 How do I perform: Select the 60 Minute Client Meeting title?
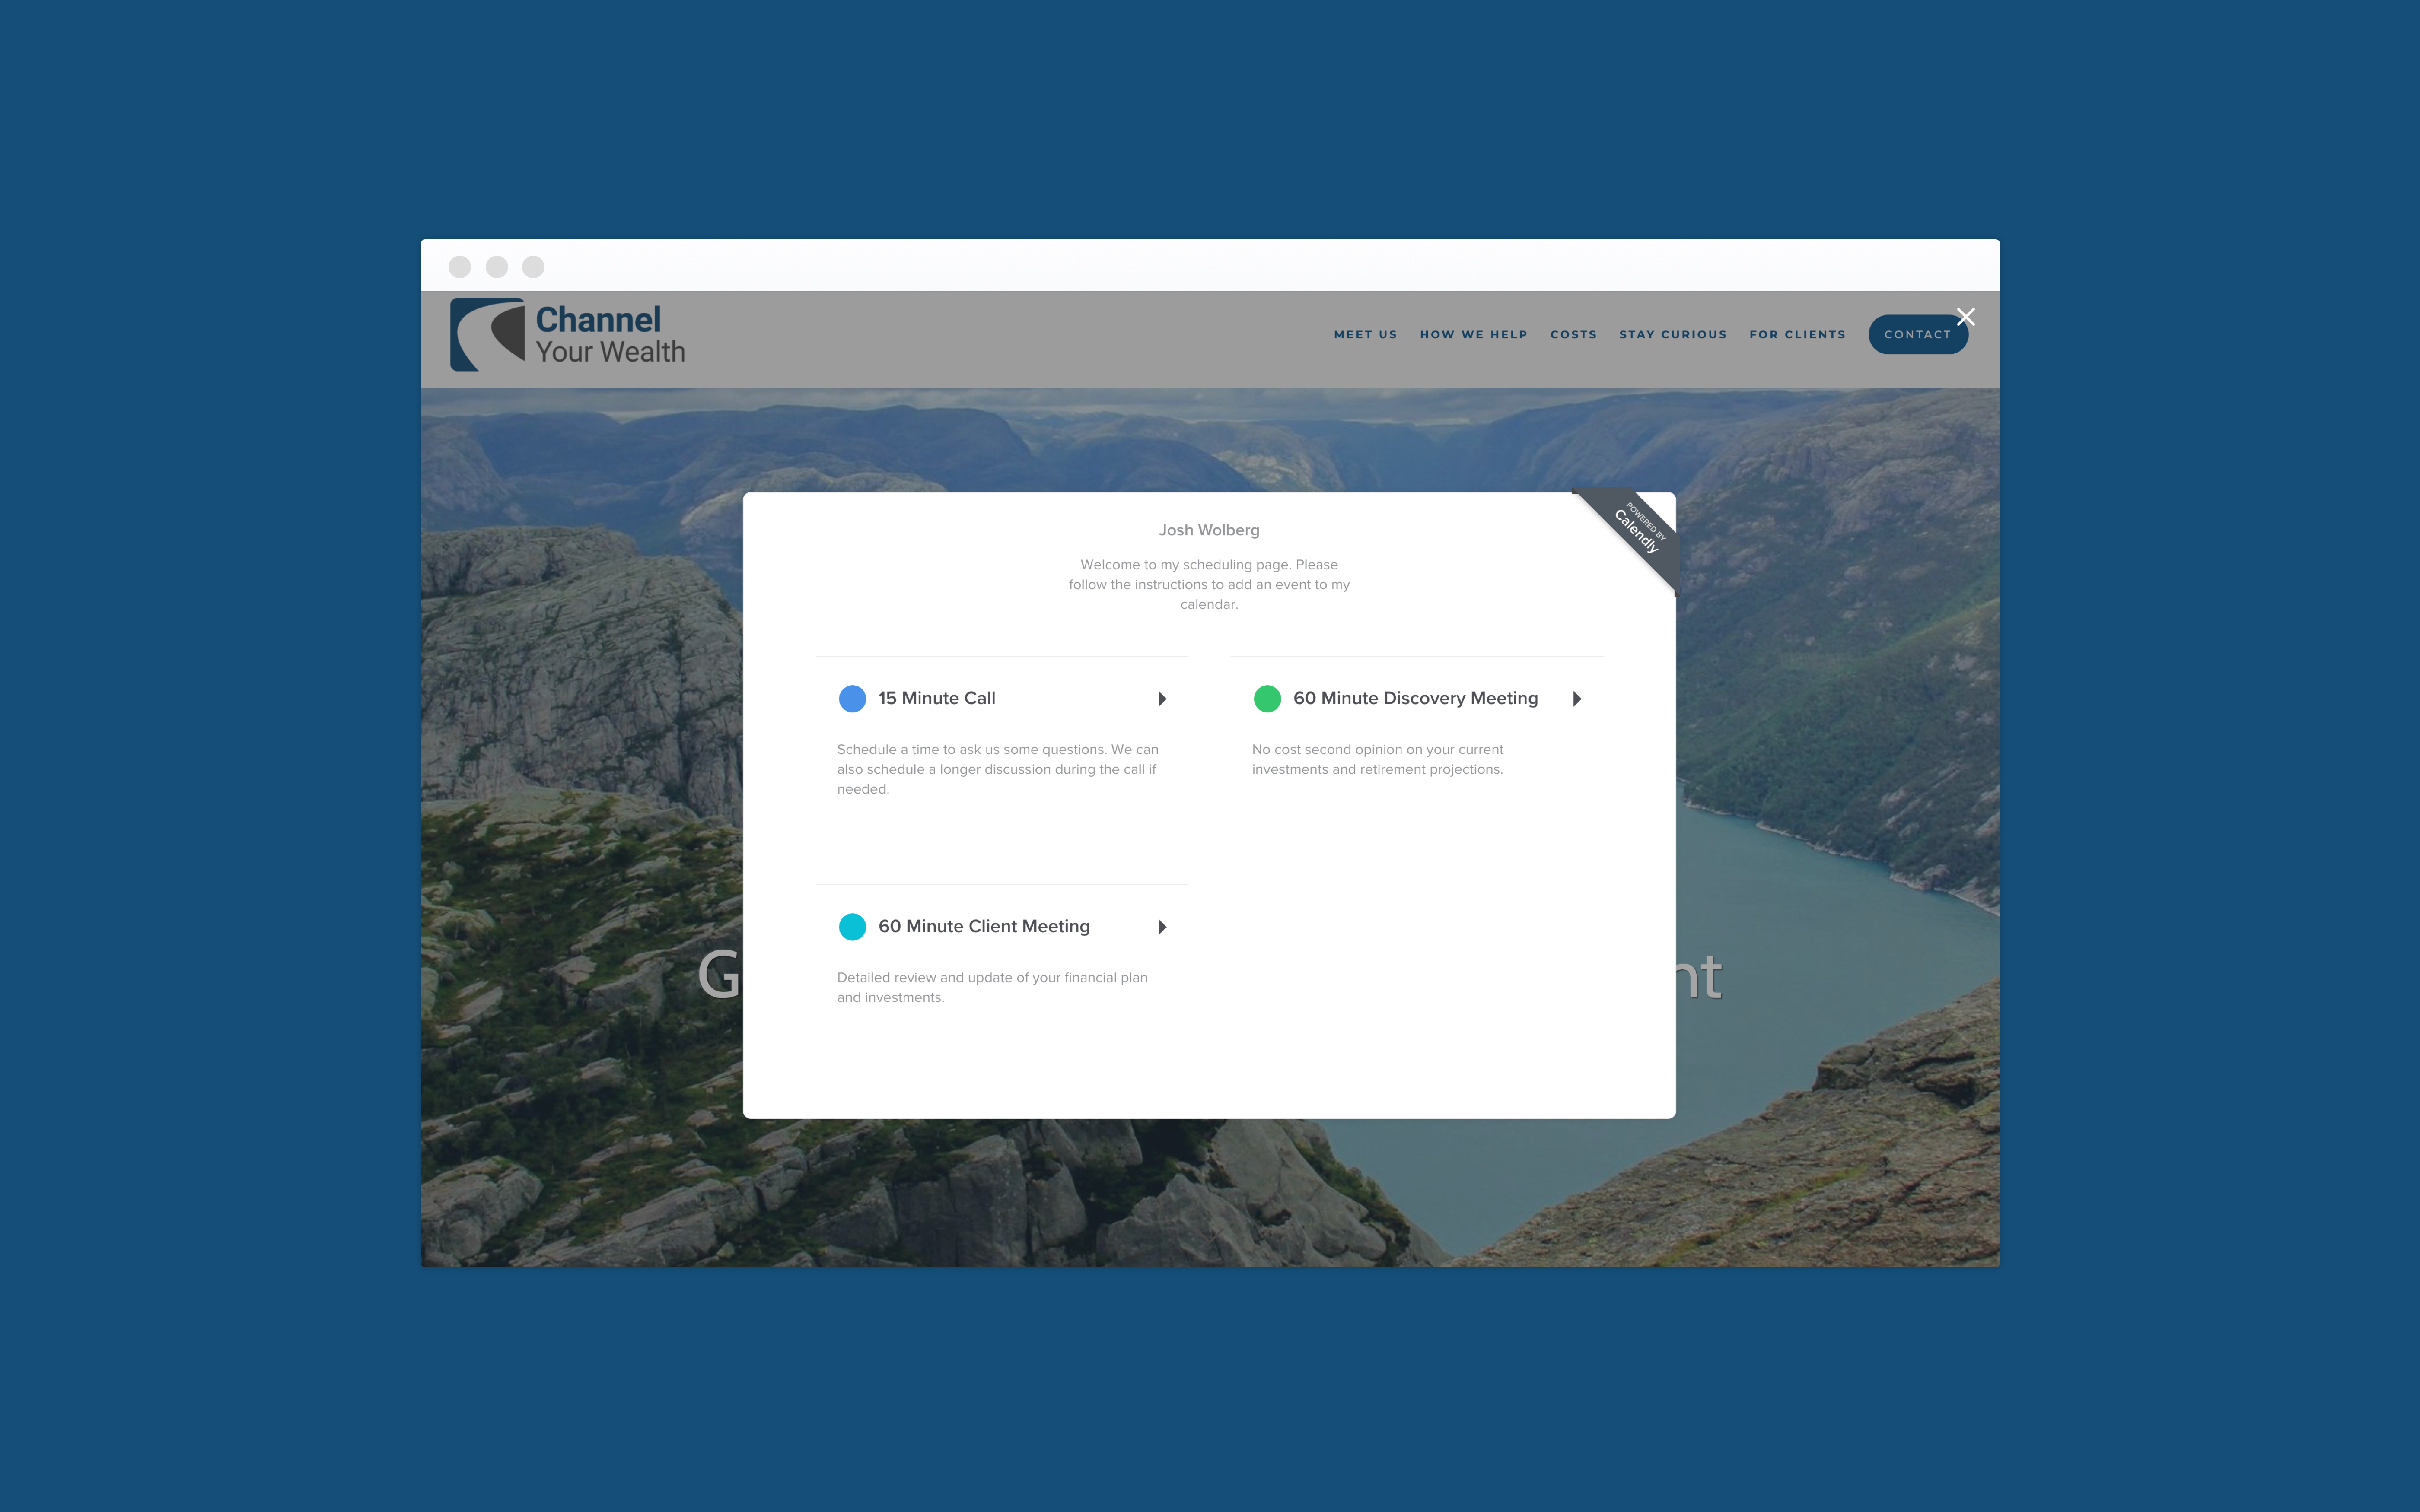pyautogui.click(x=983, y=926)
